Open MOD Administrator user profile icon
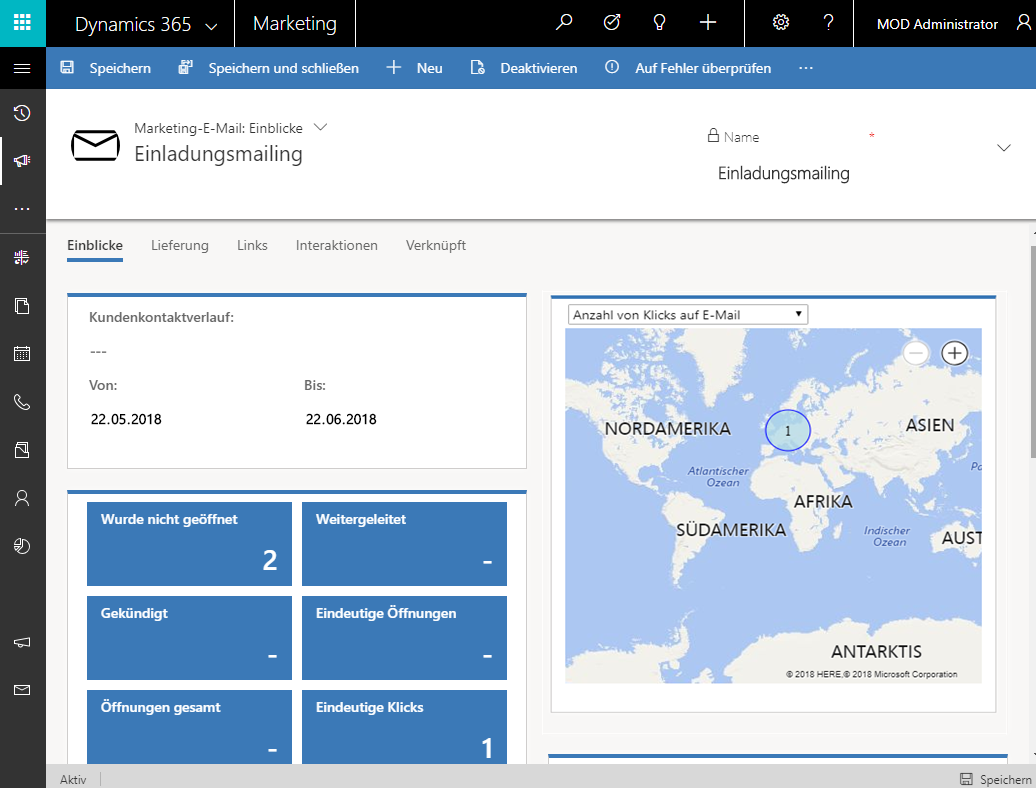This screenshot has height=788, width=1036. pos(1023,23)
